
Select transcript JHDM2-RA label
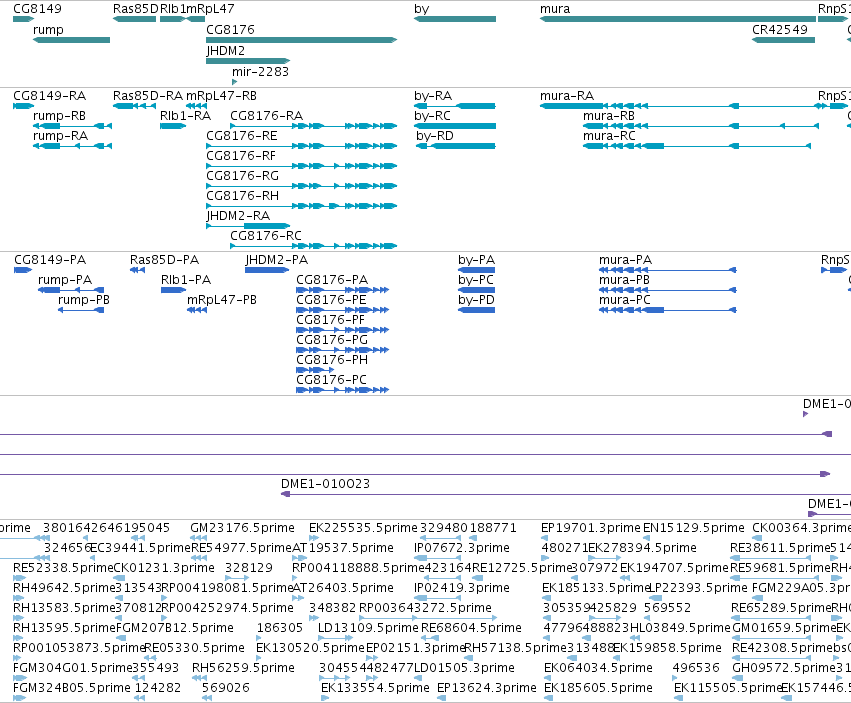tap(238, 216)
